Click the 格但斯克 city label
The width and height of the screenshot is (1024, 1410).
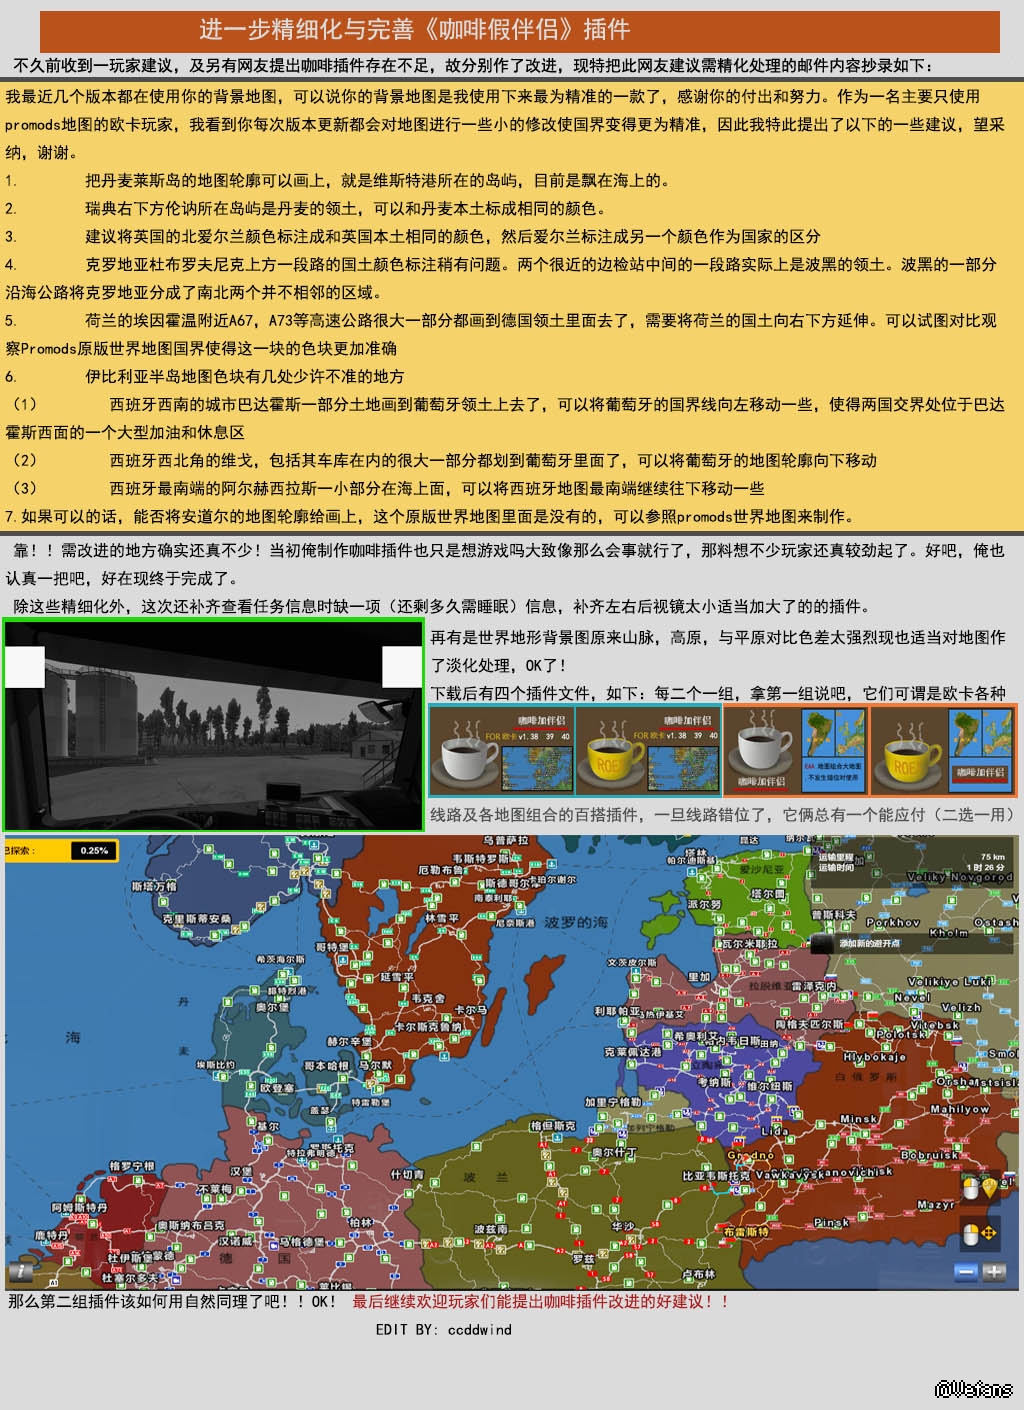553,1125
